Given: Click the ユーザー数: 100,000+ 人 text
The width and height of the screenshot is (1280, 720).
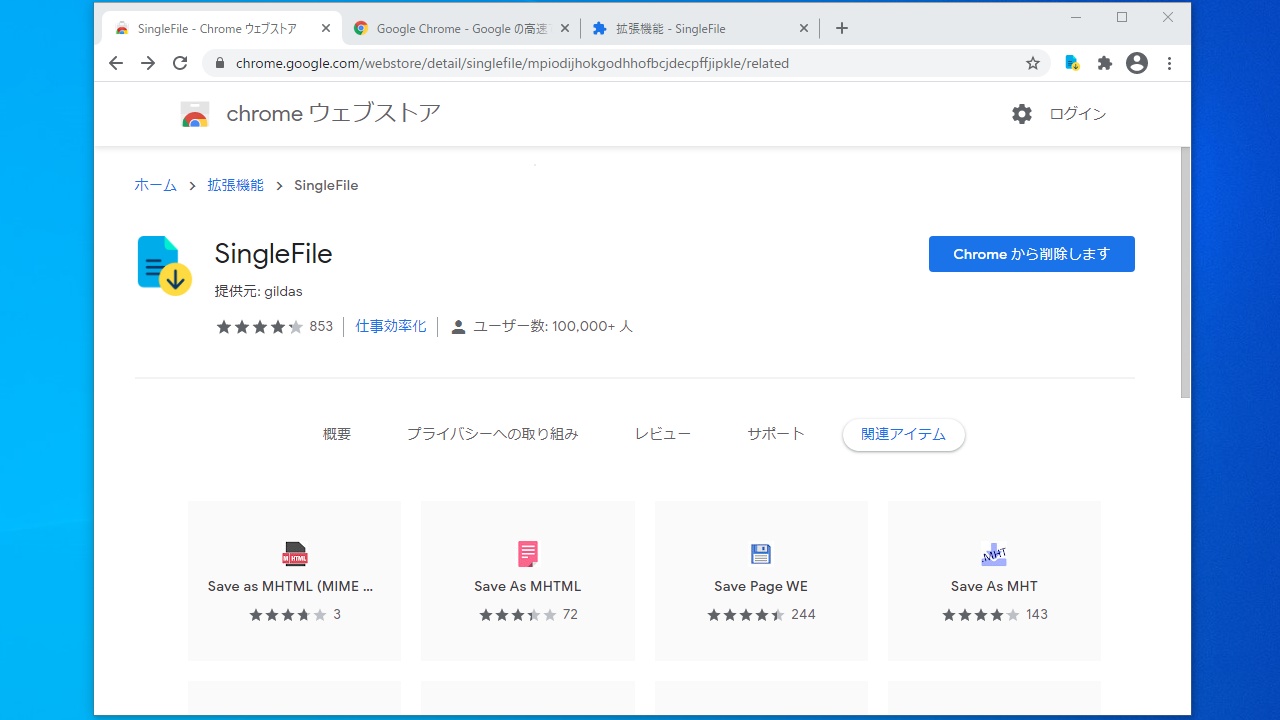Looking at the screenshot, I should coord(553,326).
